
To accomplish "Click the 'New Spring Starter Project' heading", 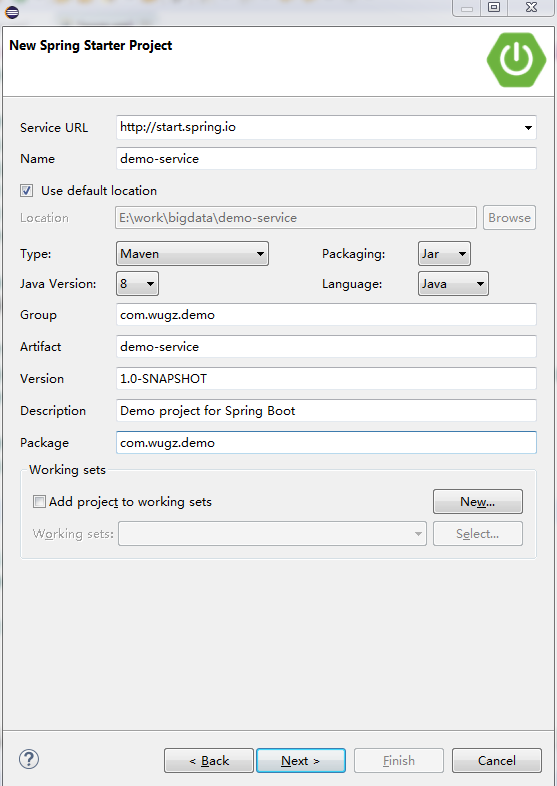I will [91, 45].
